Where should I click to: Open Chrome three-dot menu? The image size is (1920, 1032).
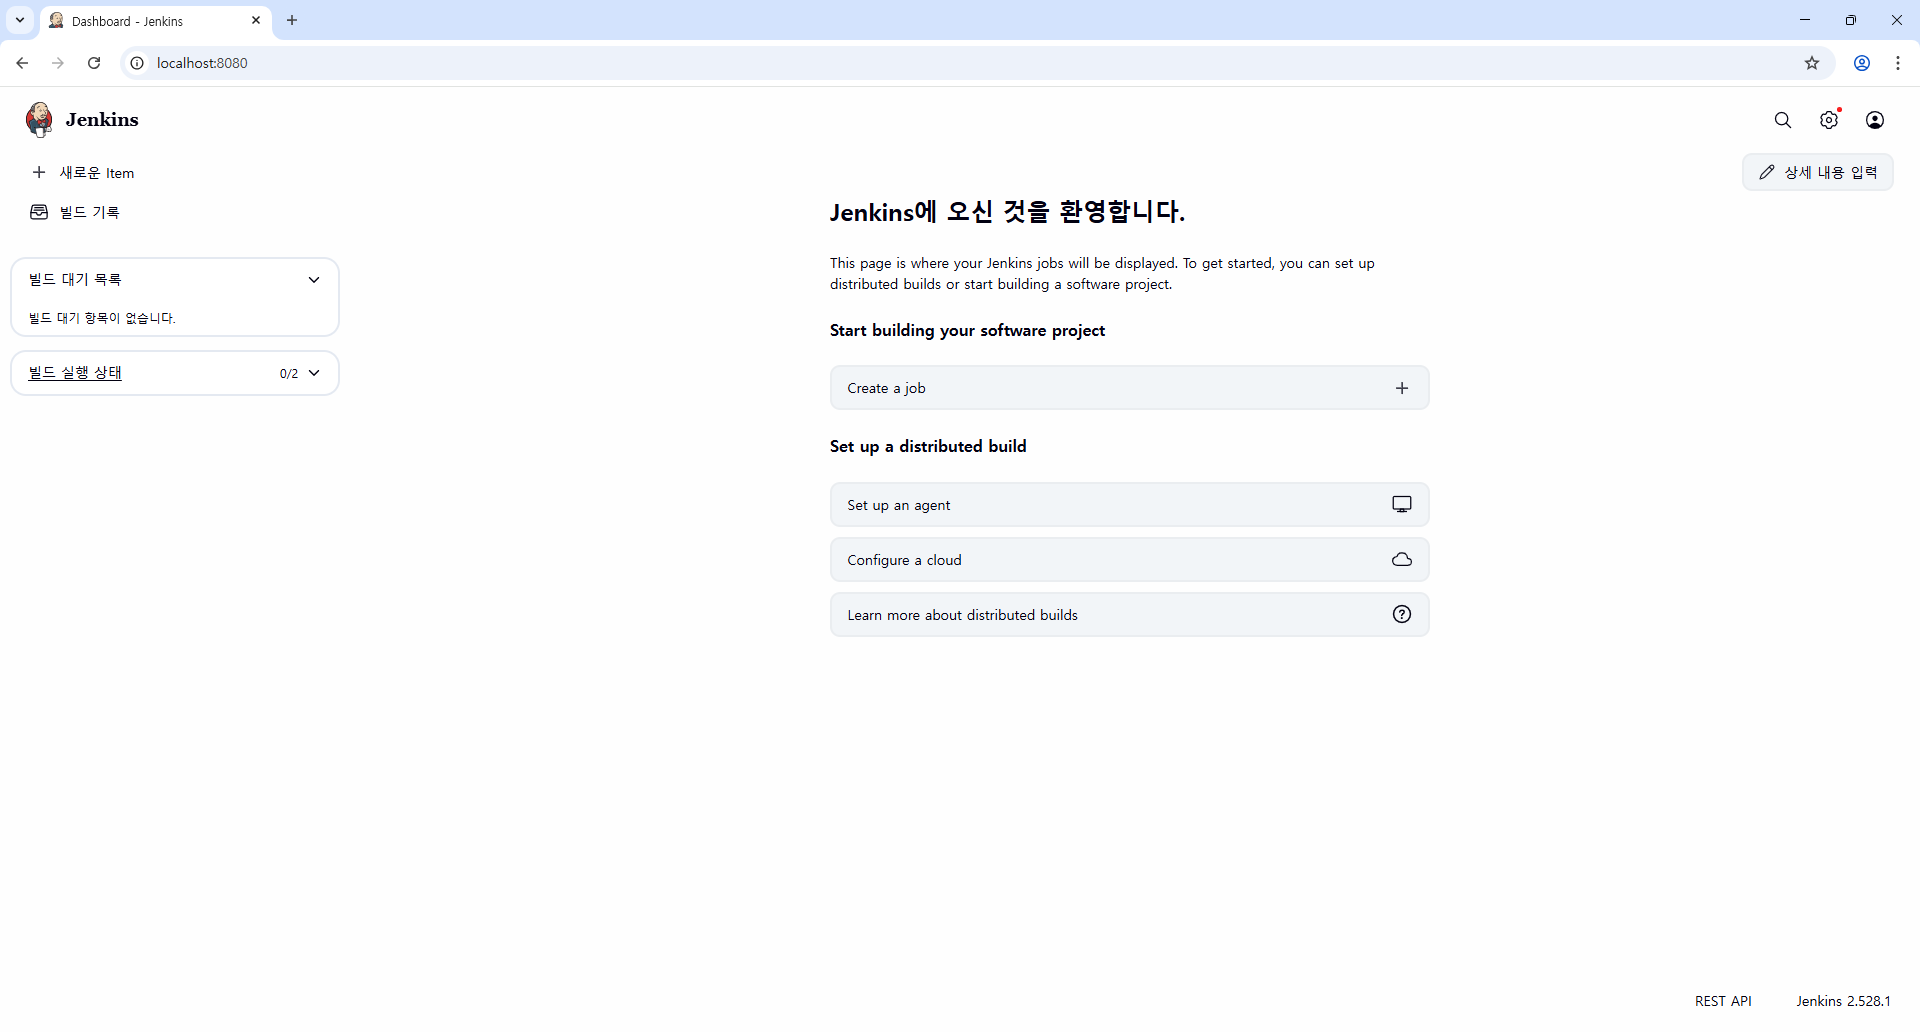(1898, 63)
